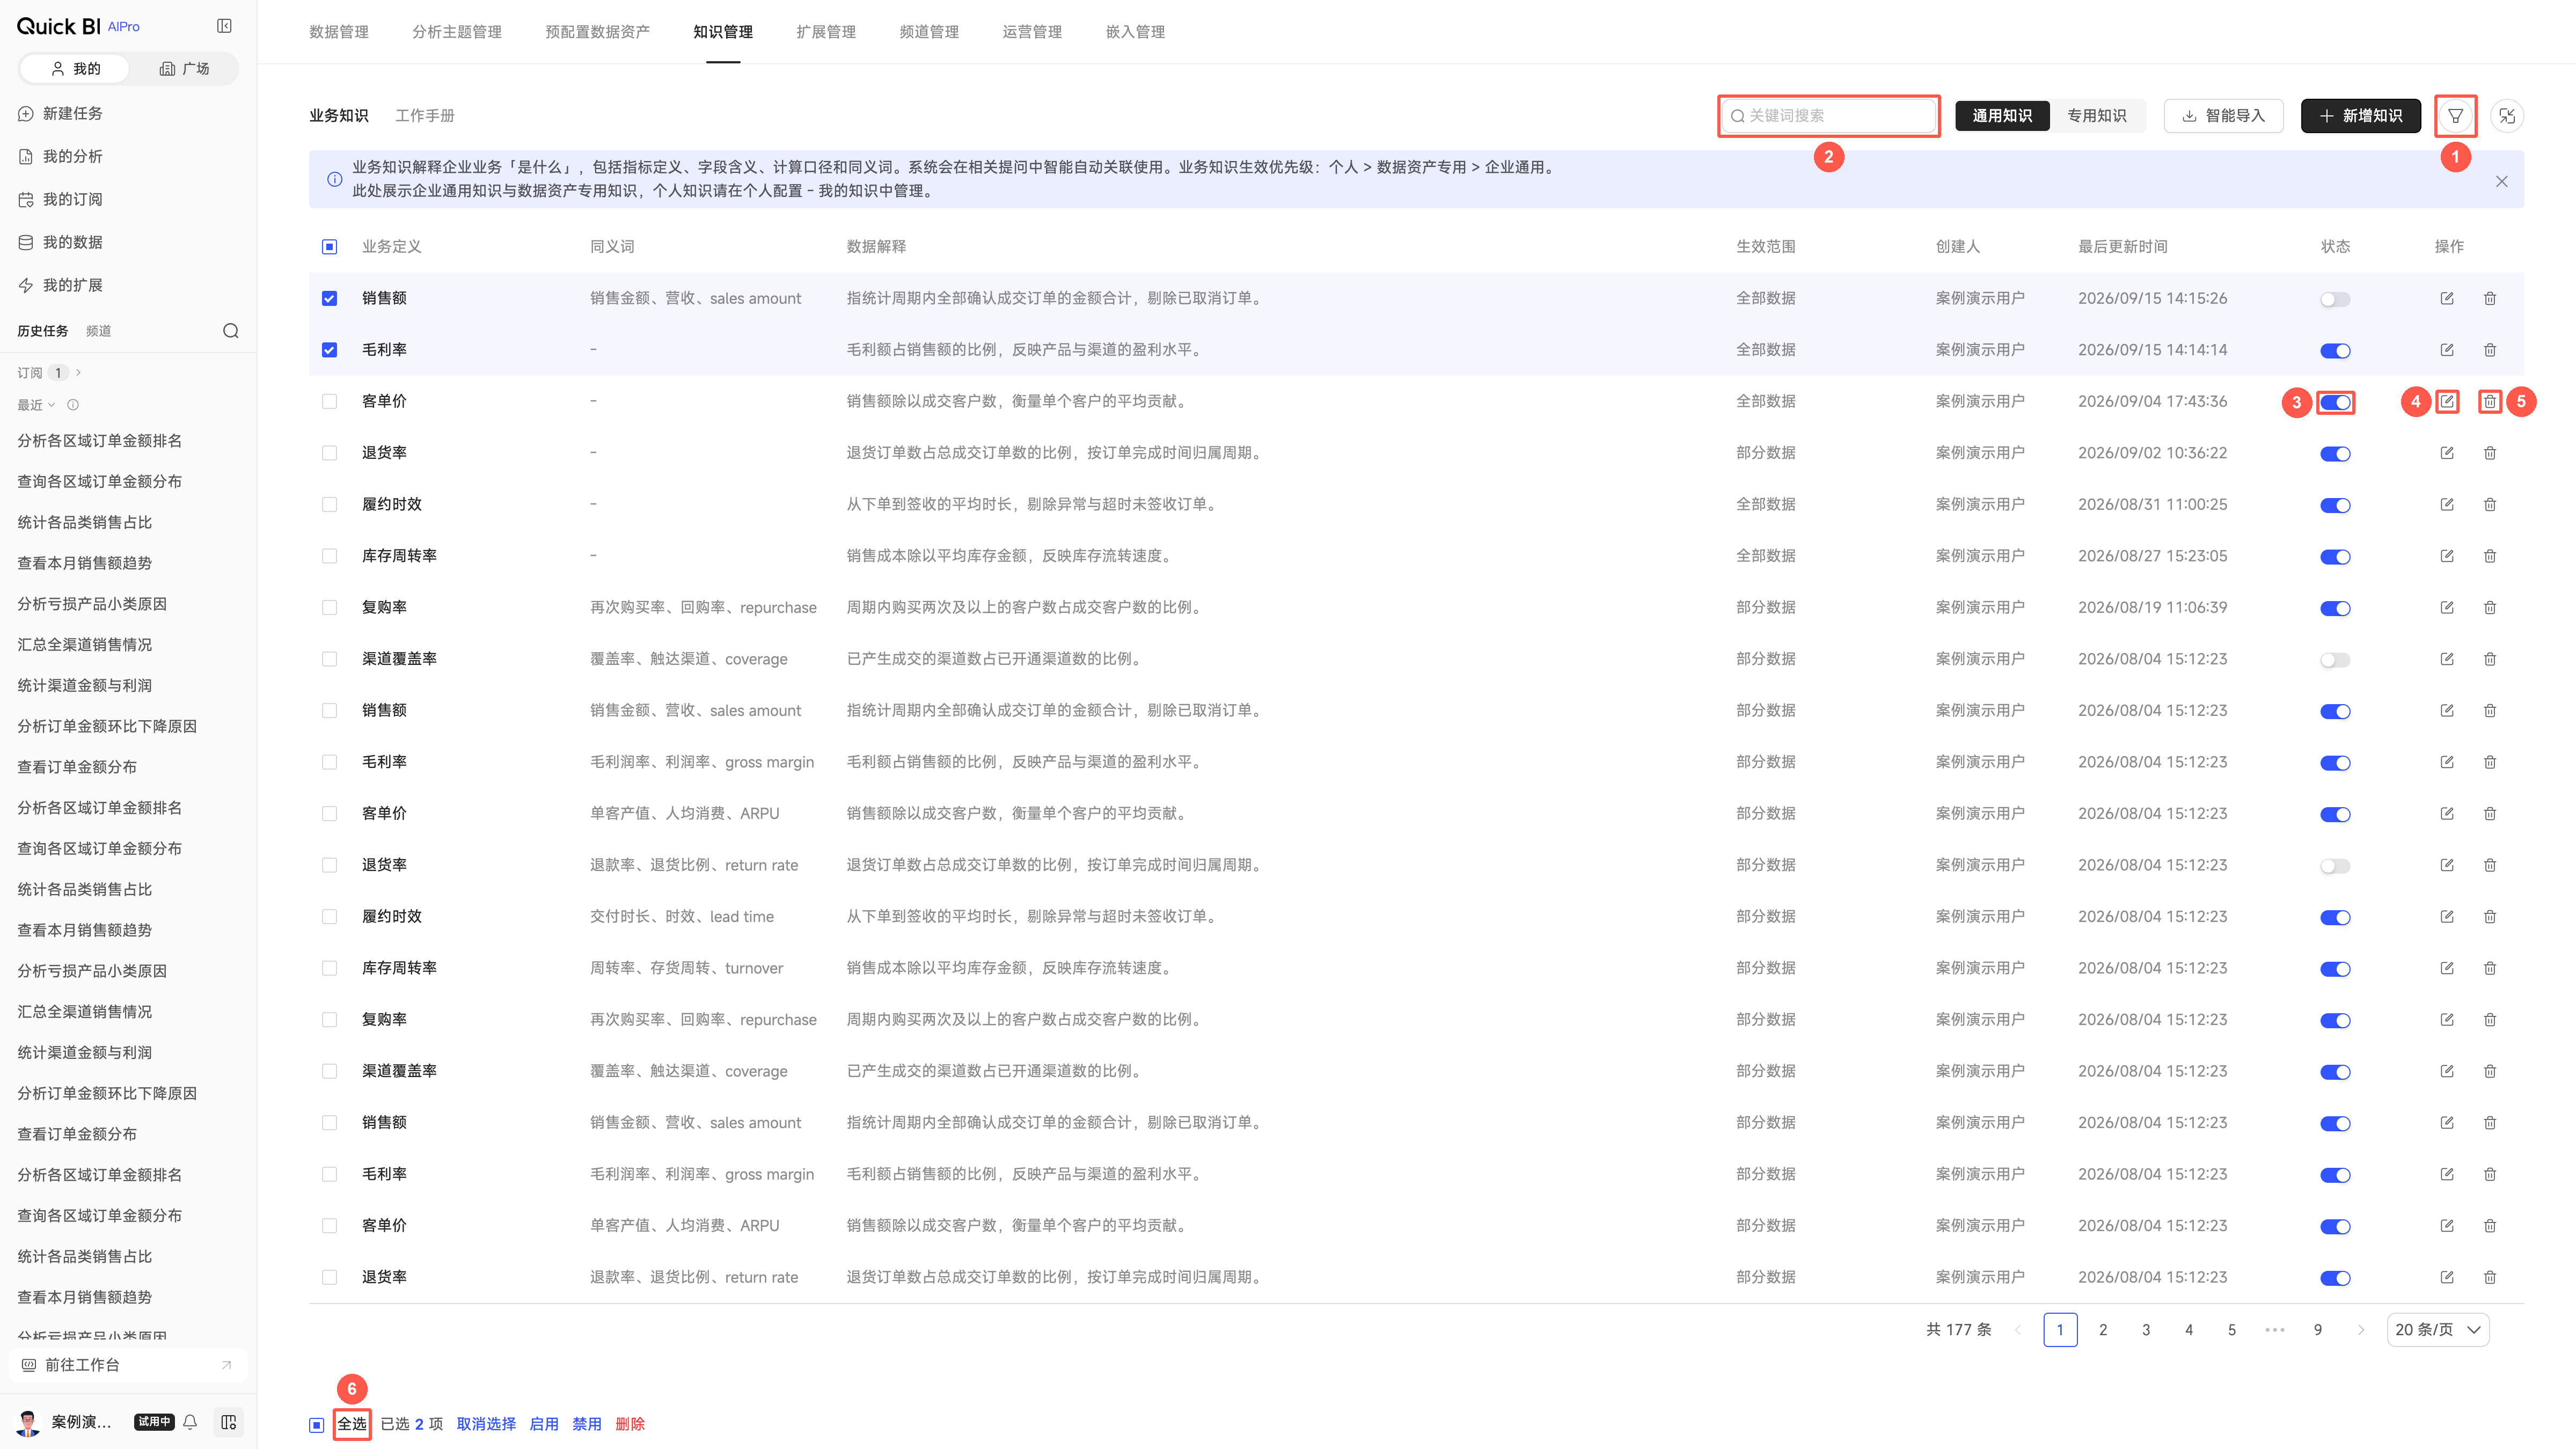Open the filter funnel icon
Viewport: 2576px width, 1449px height.
tap(2455, 116)
